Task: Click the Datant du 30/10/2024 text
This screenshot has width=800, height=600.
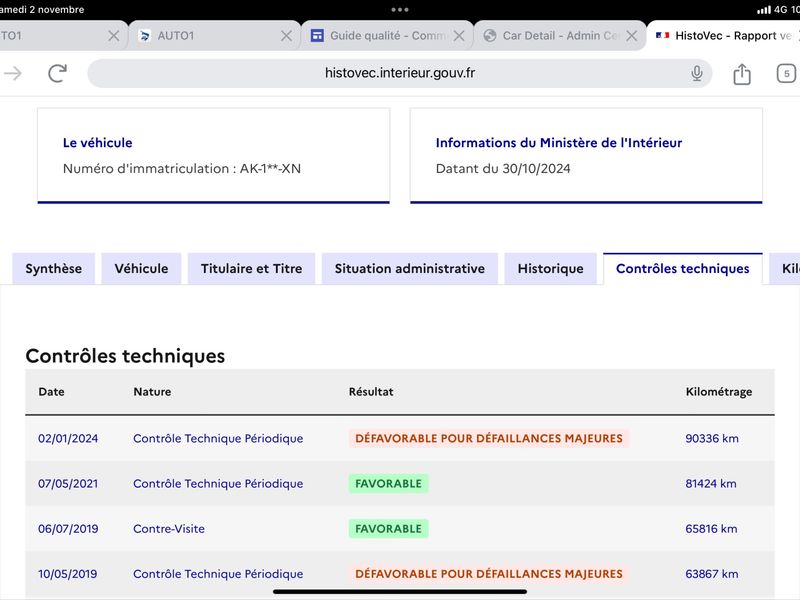Action: [x=503, y=169]
